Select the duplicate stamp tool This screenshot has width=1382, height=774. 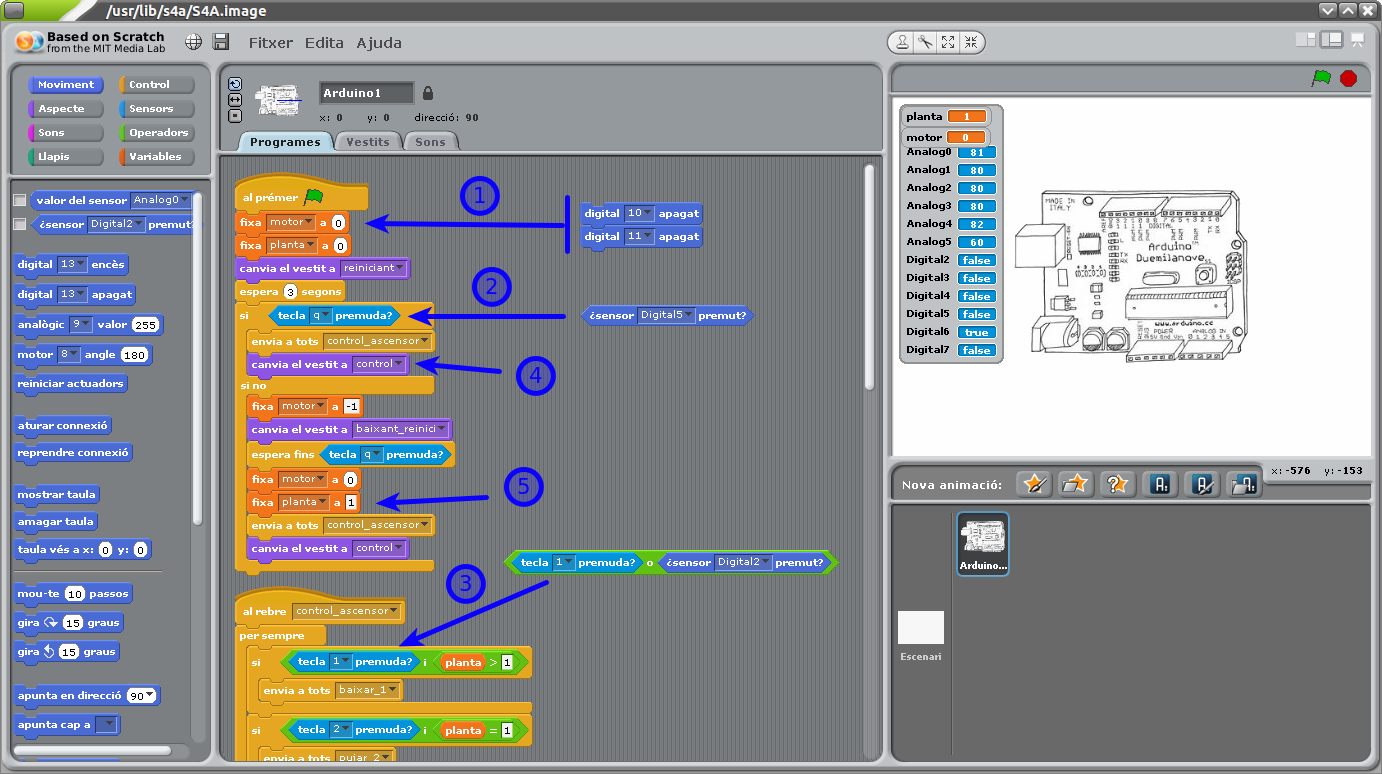(903, 42)
